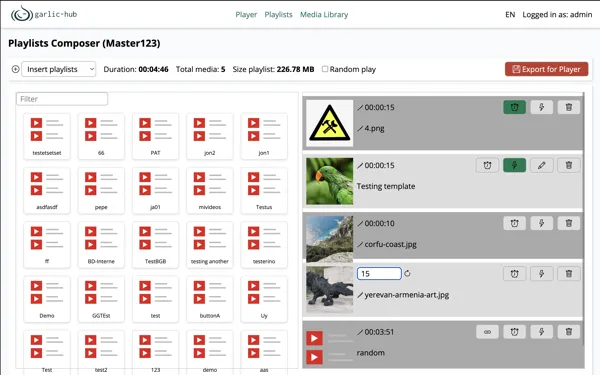600x375 pixels.
Task: Select the testetsetset playlist card
Action: click(47, 136)
